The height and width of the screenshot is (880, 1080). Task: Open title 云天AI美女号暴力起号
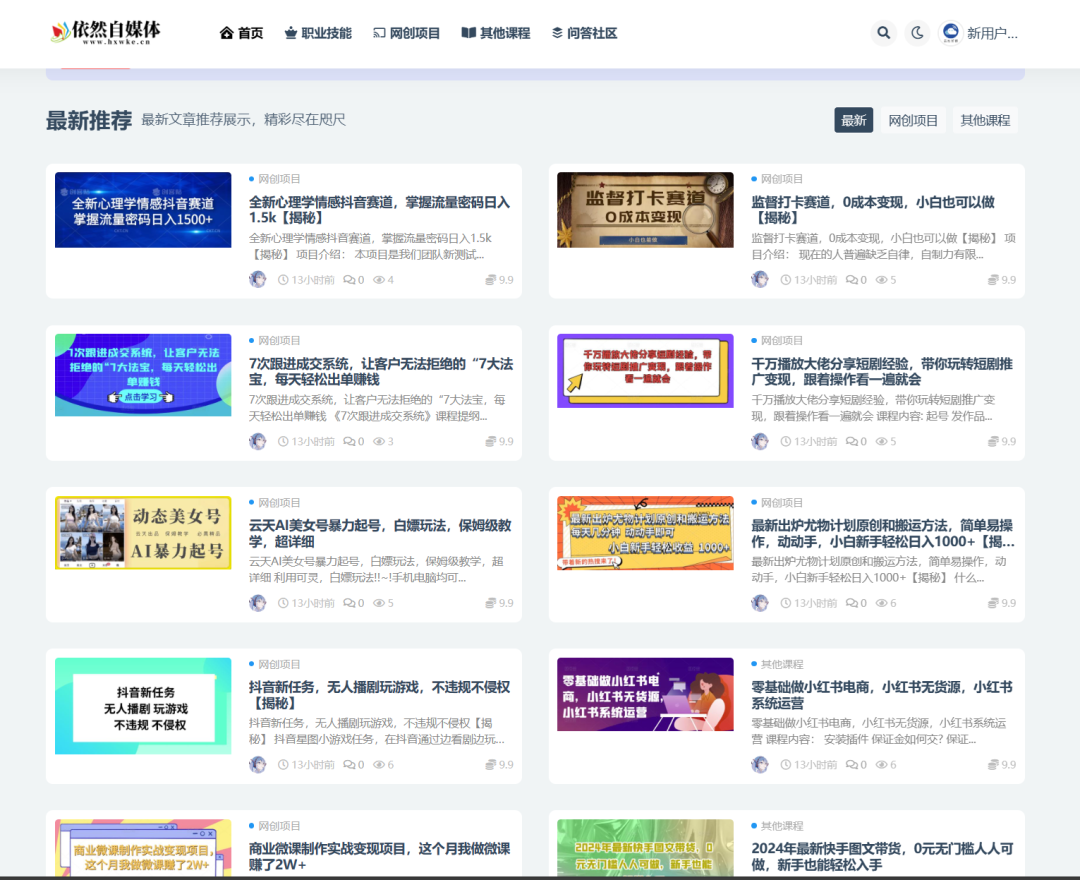[x=380, y=534]
